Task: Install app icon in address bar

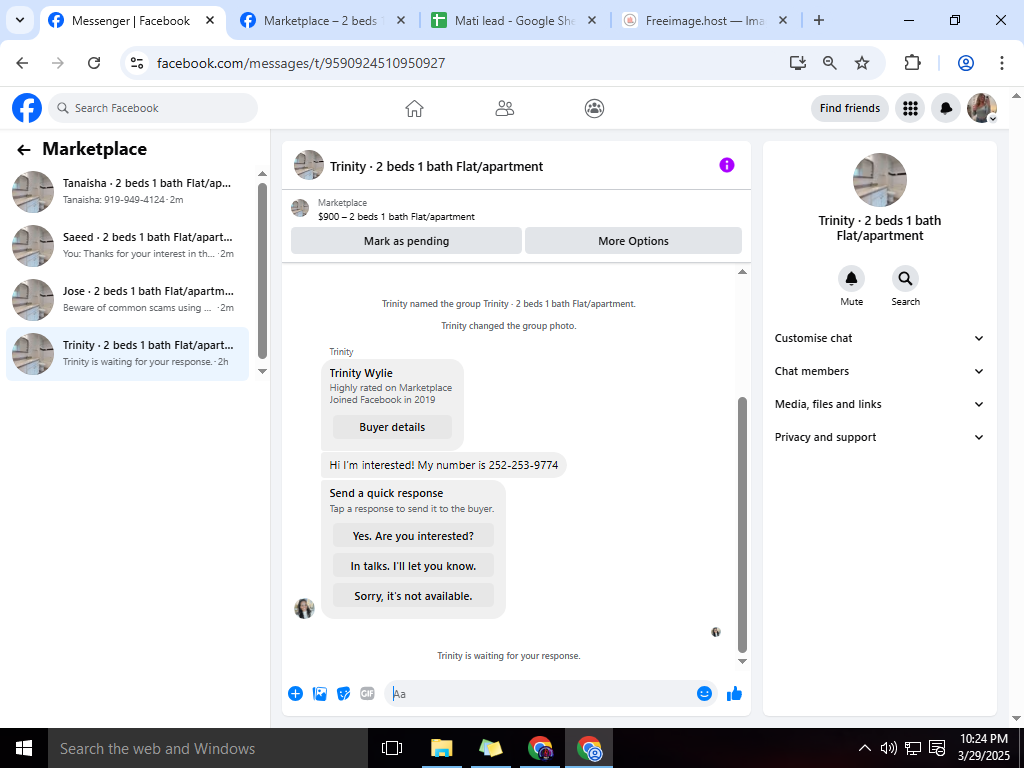Action: tap(797, 63)
